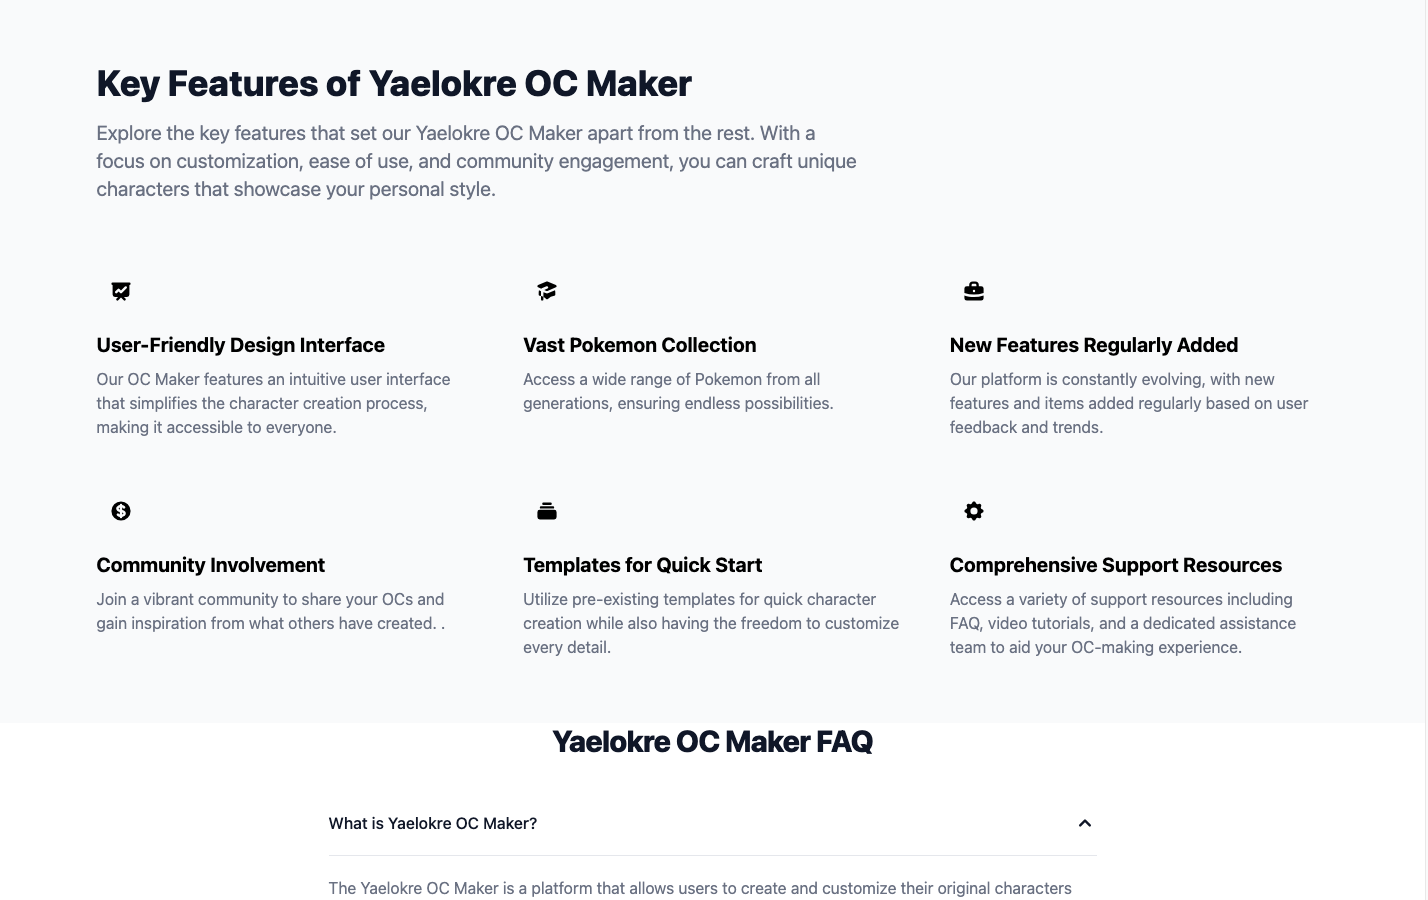The height and width of the screenshot is (900, 1428).
Task: Click the upward chevron next to the FAQ question
Action: click(1085, 823)
